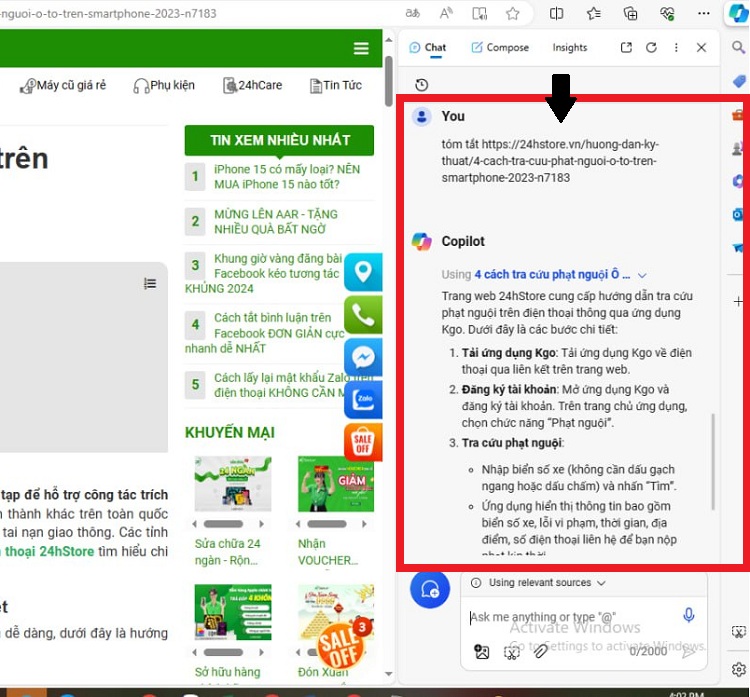Open Cách lấy lại mật khẩu Zalo link
This screenshot has width=750, height=697.
(279, 385)
